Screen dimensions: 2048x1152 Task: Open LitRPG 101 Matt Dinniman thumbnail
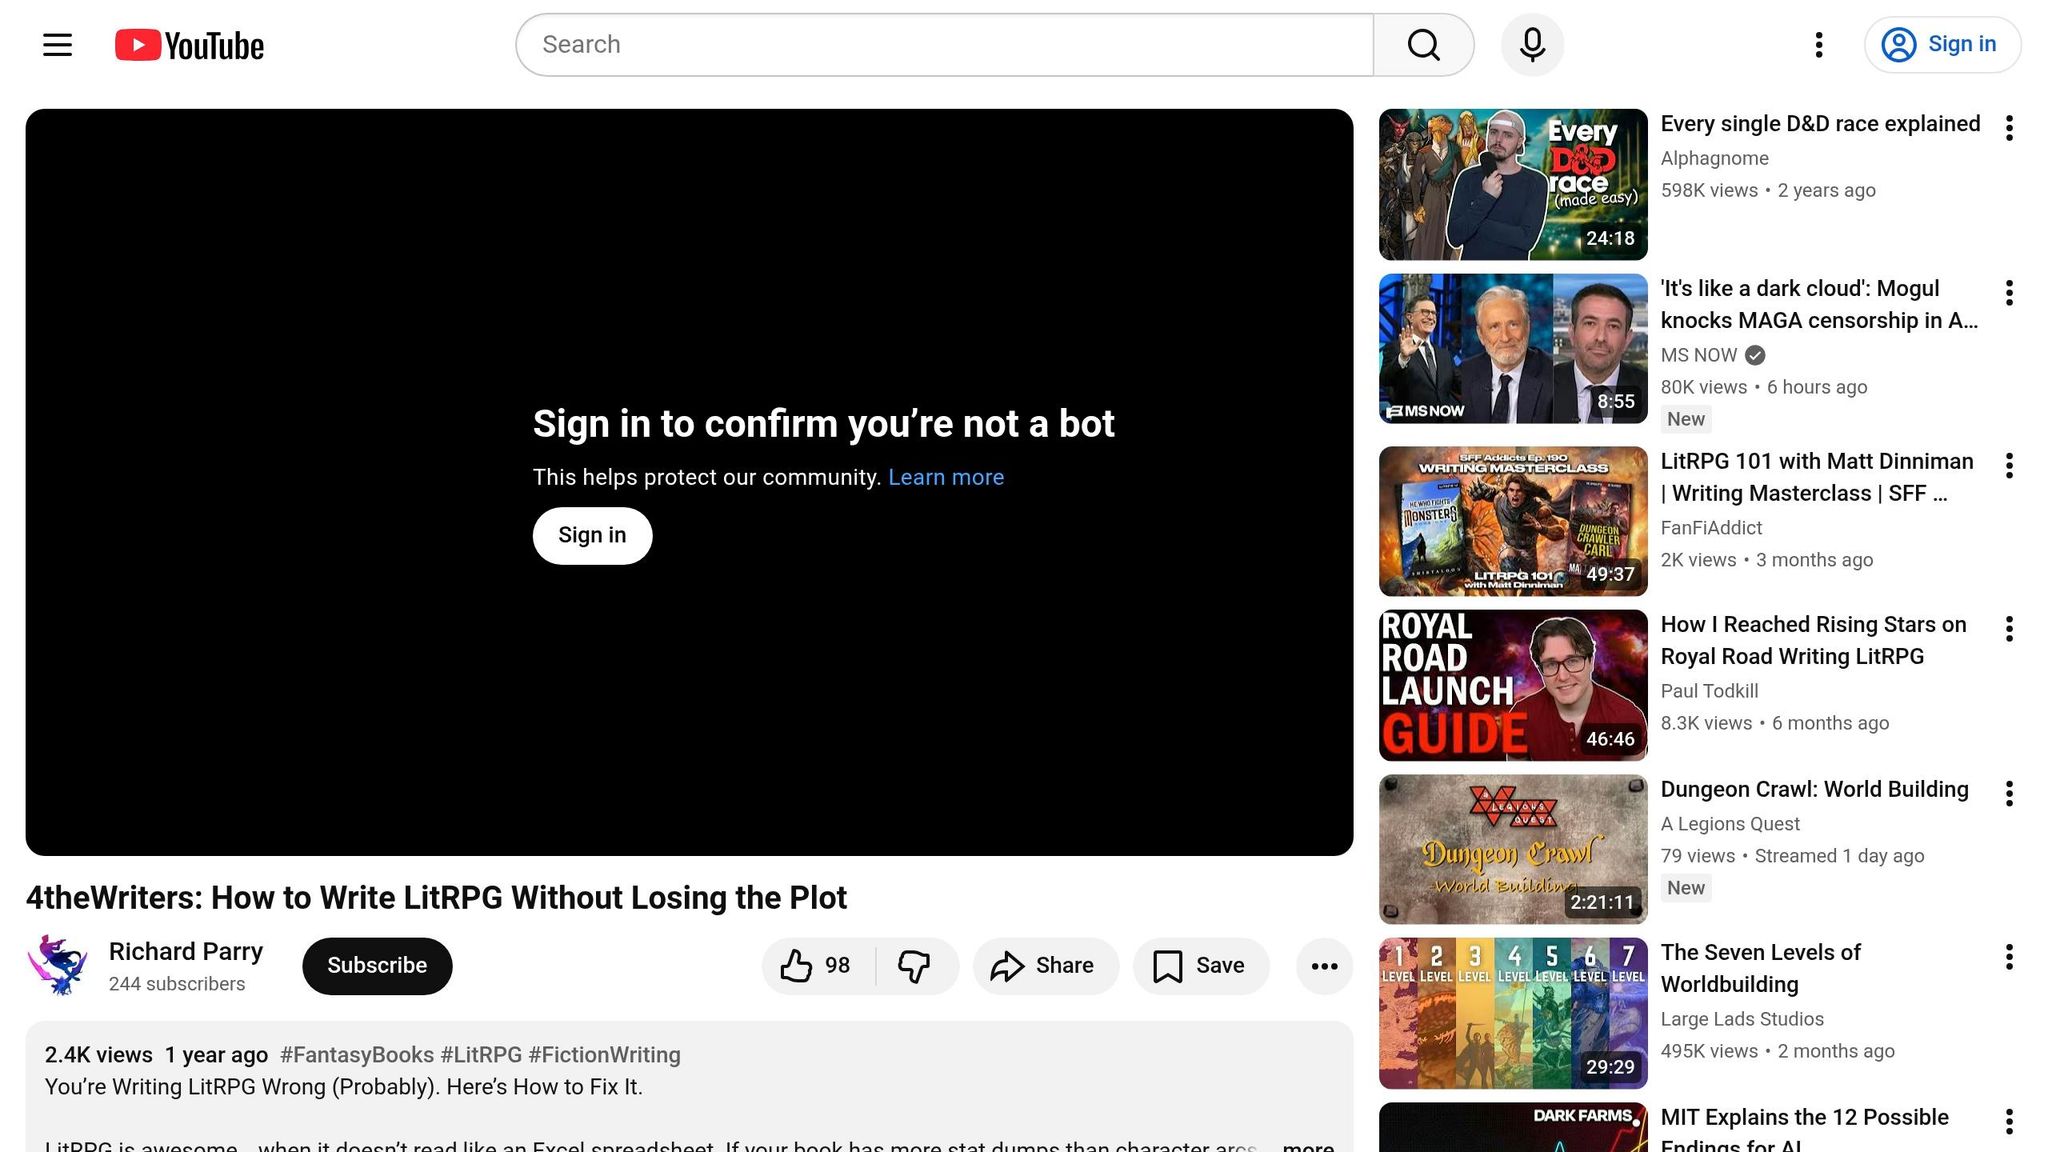pyautogui.click(x=1513, y=522)
